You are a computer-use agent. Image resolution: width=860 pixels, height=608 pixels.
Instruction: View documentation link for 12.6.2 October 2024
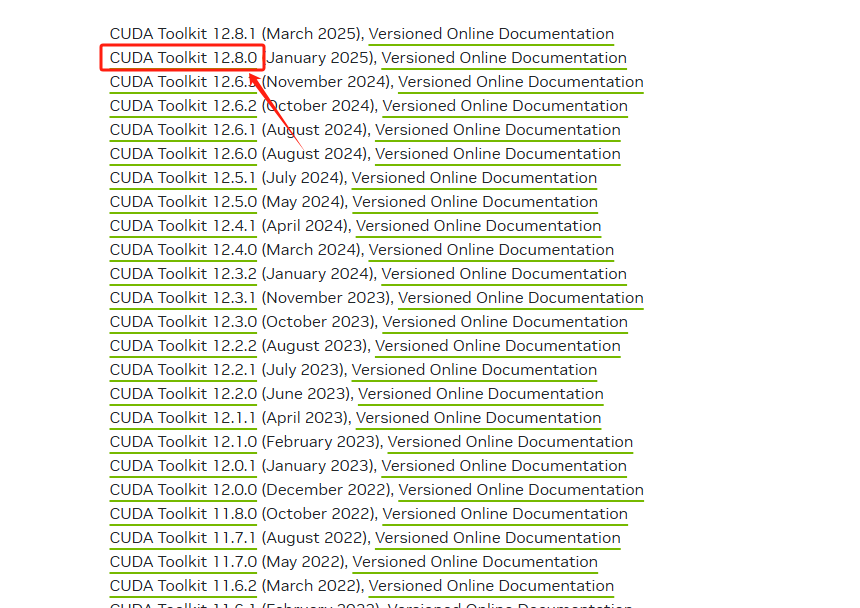point(505,106)
